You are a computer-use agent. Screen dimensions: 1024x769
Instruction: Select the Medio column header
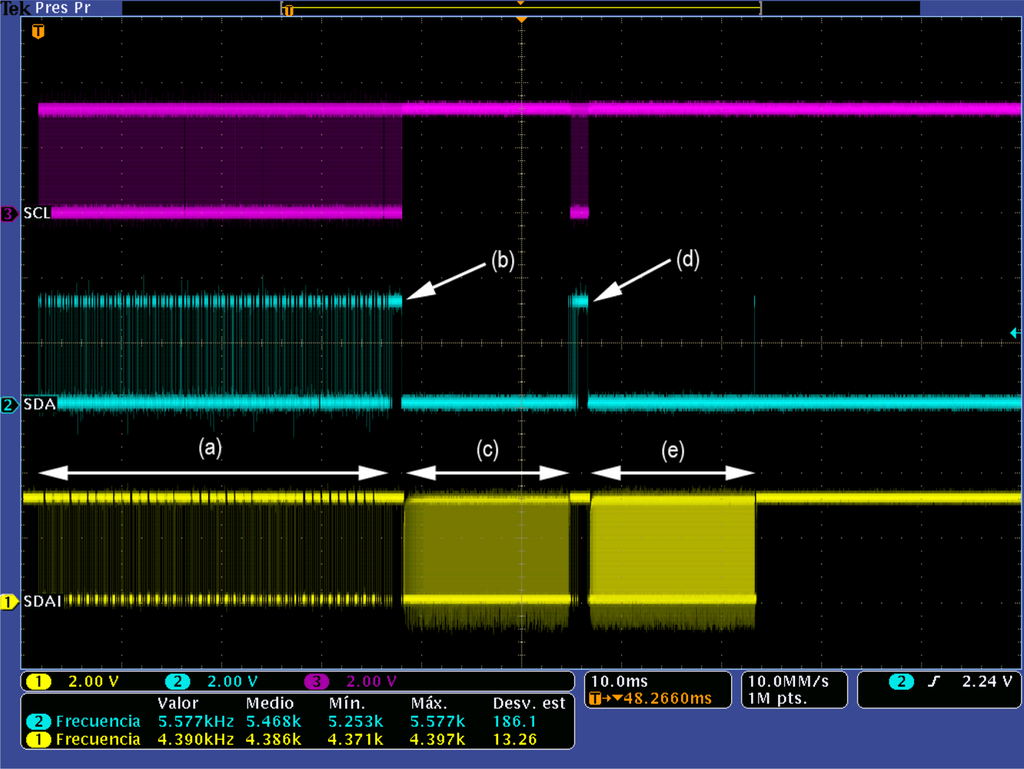(x=269, y=703)
